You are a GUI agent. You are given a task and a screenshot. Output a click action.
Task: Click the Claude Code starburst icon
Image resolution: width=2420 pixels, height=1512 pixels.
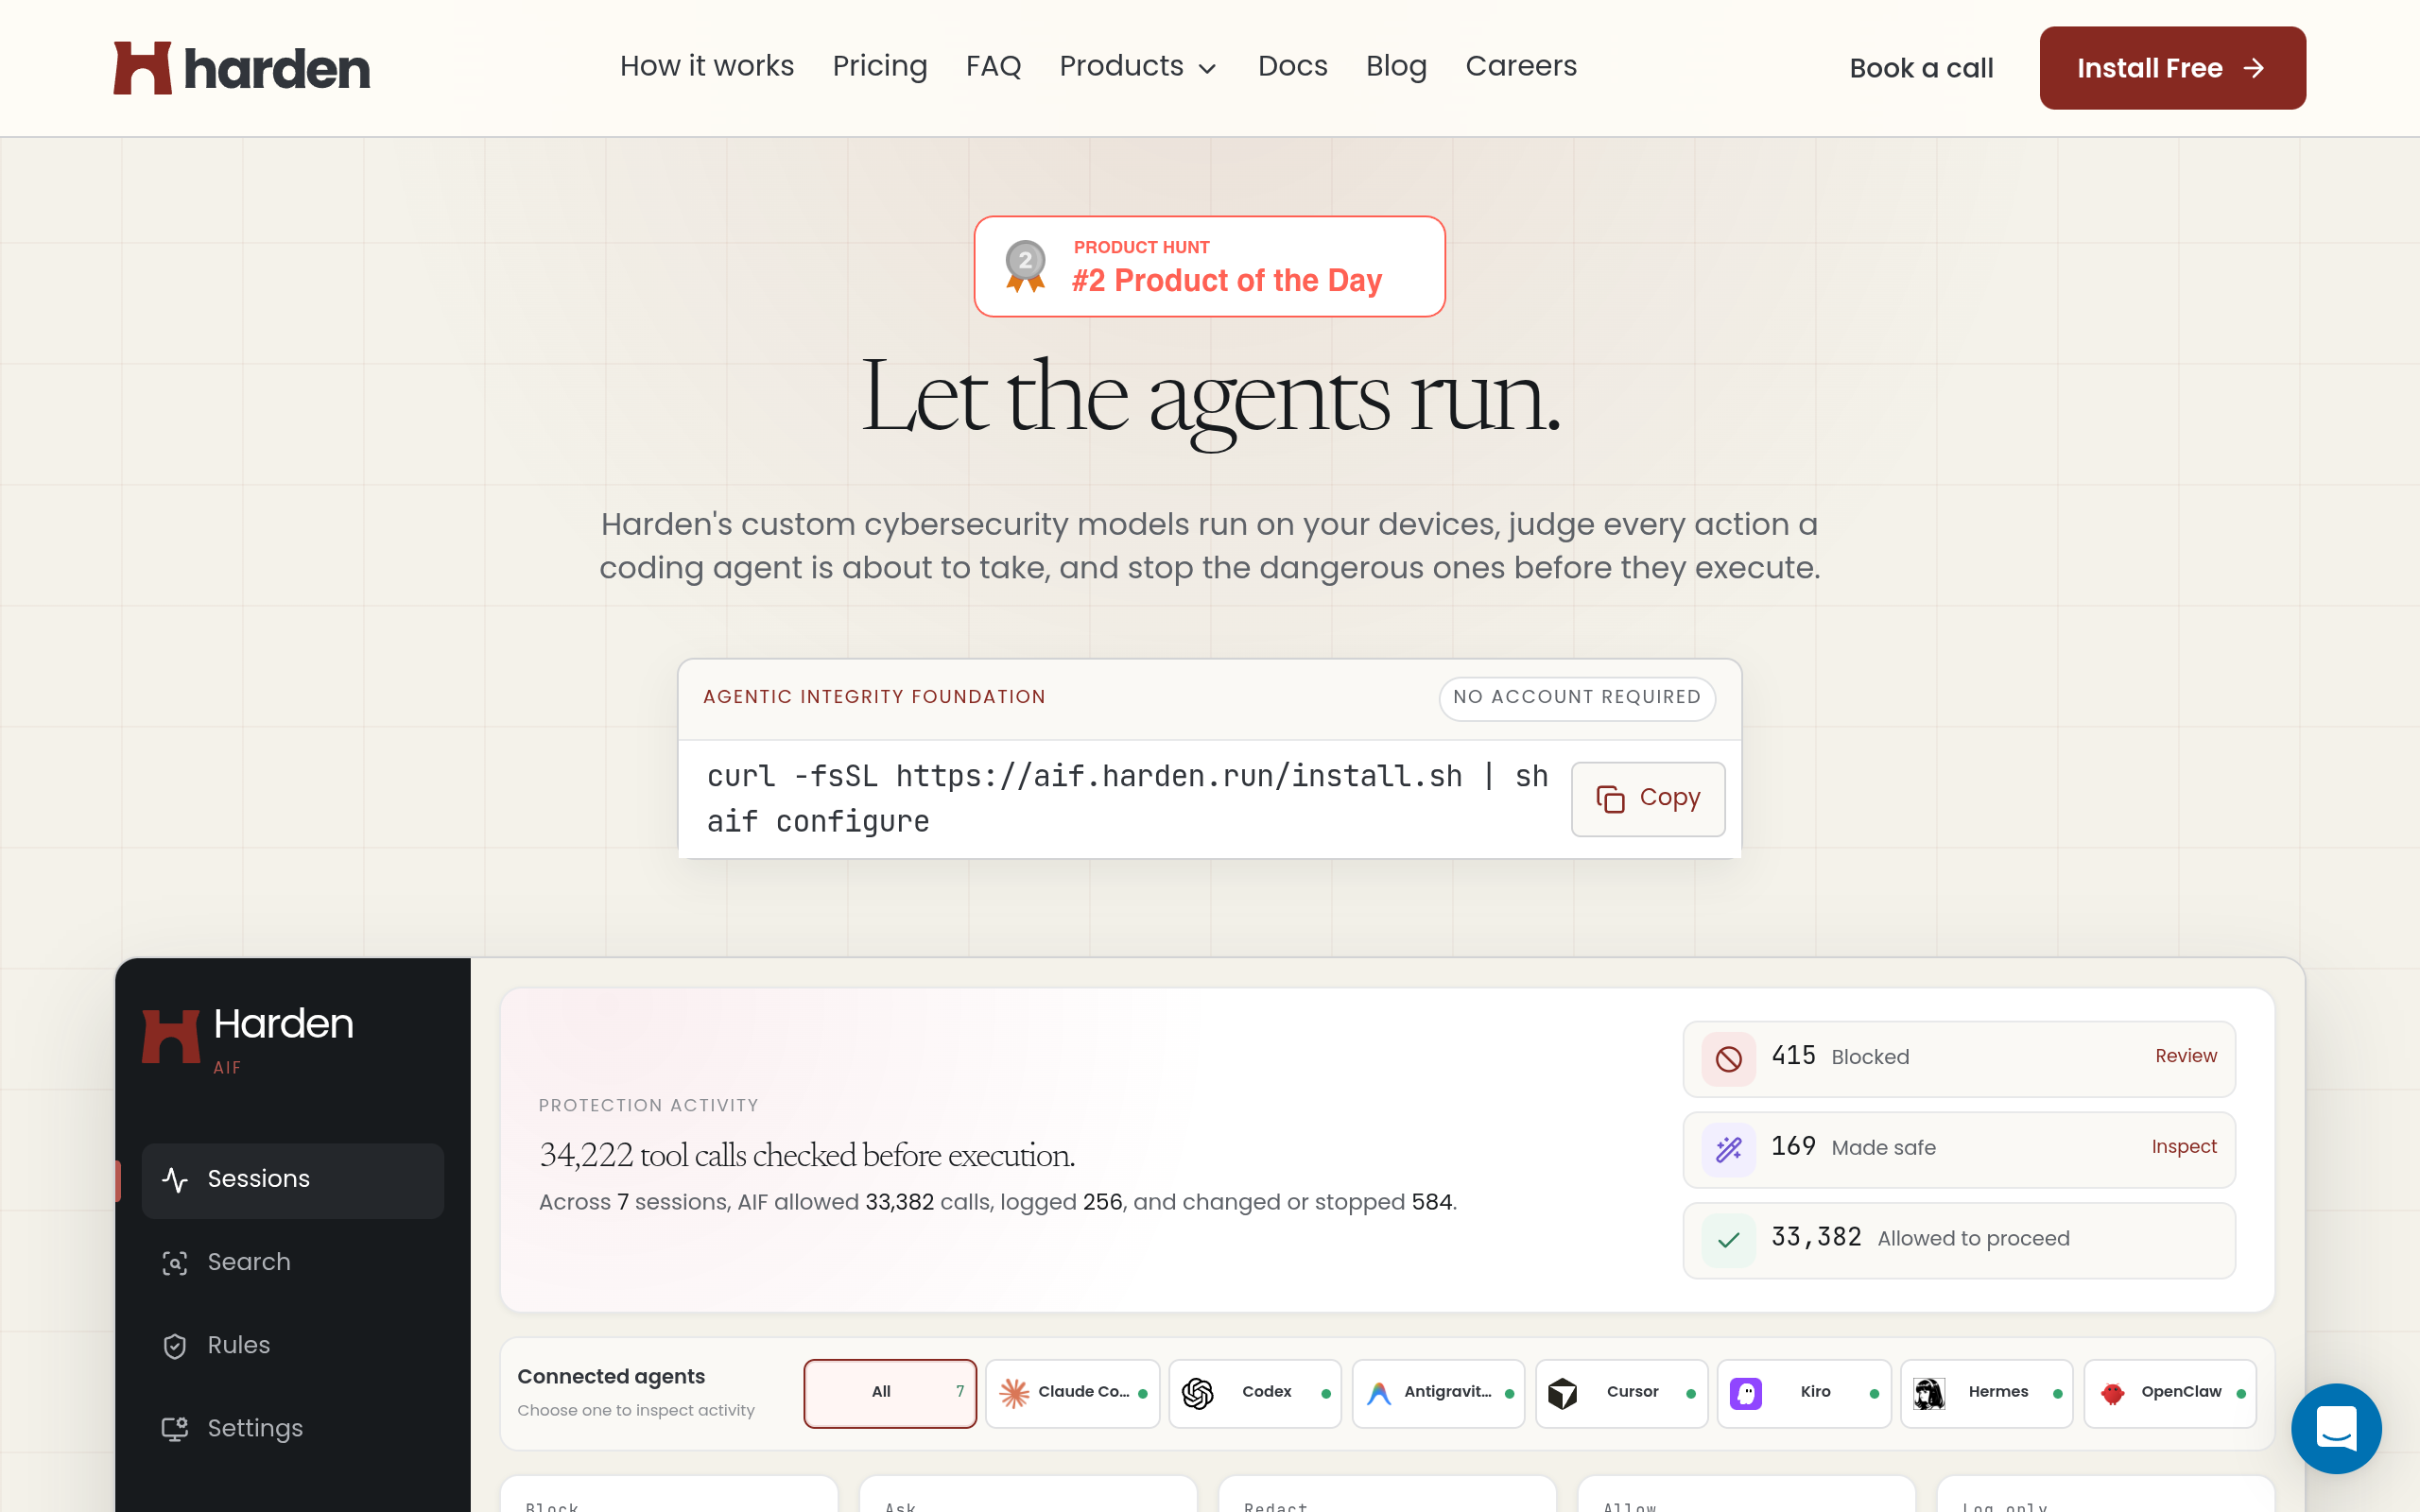click(1014, 1393)
